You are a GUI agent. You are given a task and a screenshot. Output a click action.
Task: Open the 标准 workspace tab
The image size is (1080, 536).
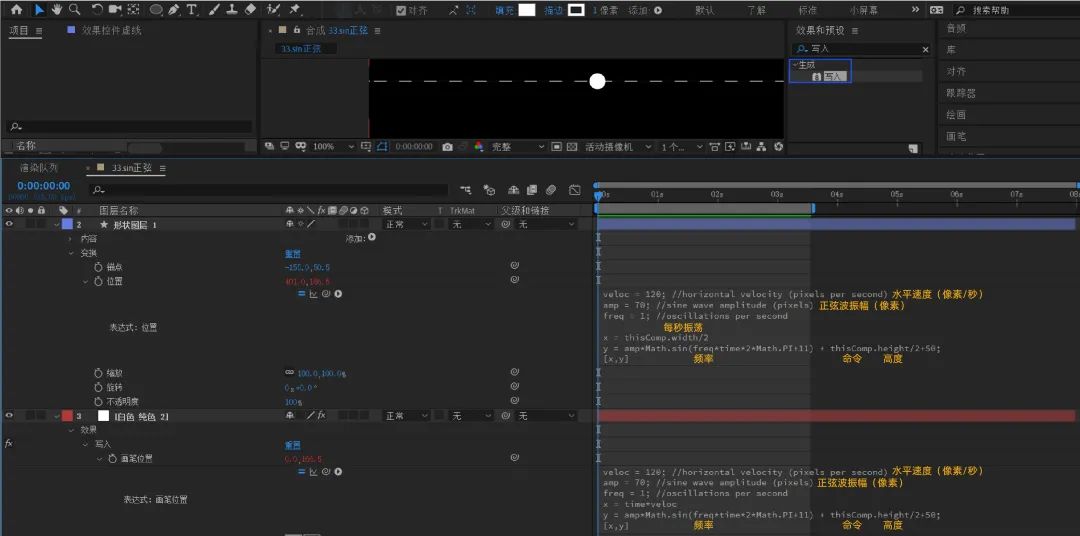coord(808,10)
